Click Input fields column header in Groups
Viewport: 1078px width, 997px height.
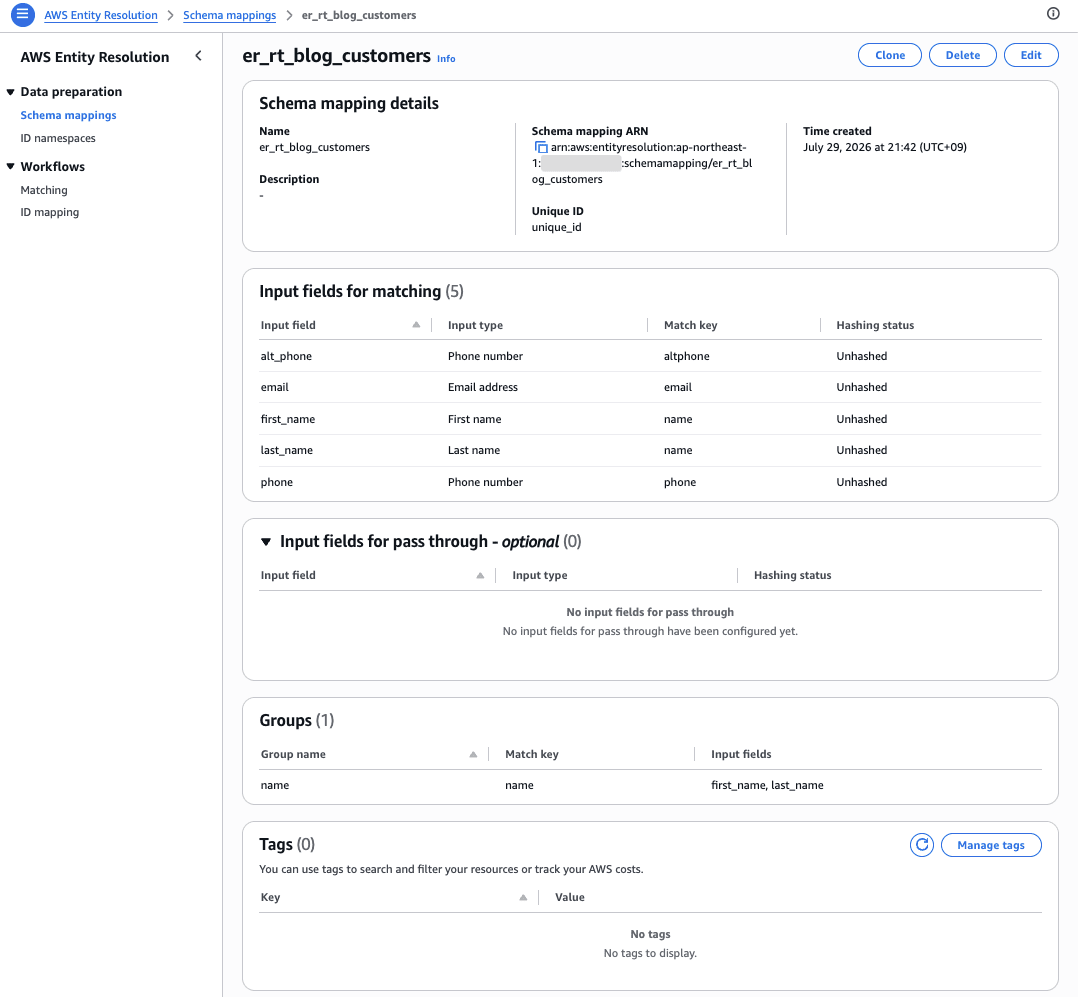740,754
